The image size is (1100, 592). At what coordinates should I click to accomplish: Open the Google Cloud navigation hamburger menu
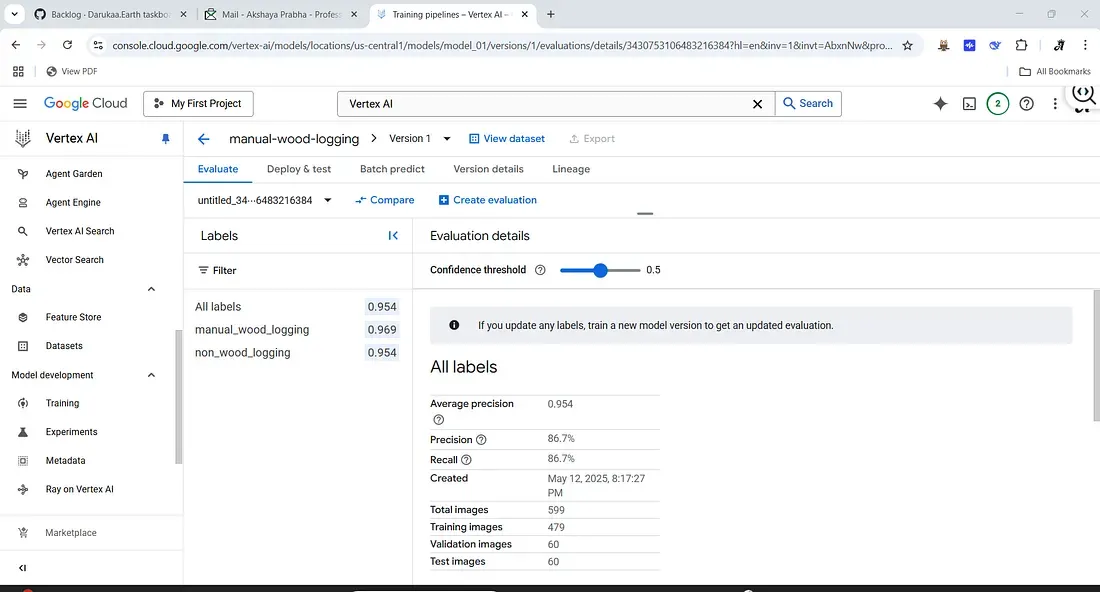click(x=20, y=104)
